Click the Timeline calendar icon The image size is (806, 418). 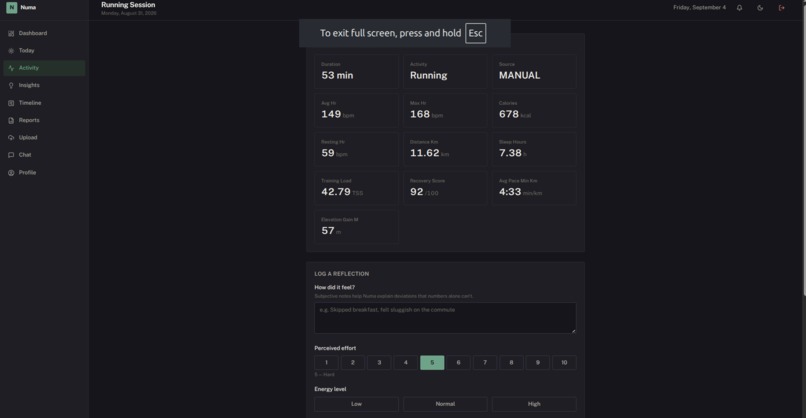(x=11, y=103)
